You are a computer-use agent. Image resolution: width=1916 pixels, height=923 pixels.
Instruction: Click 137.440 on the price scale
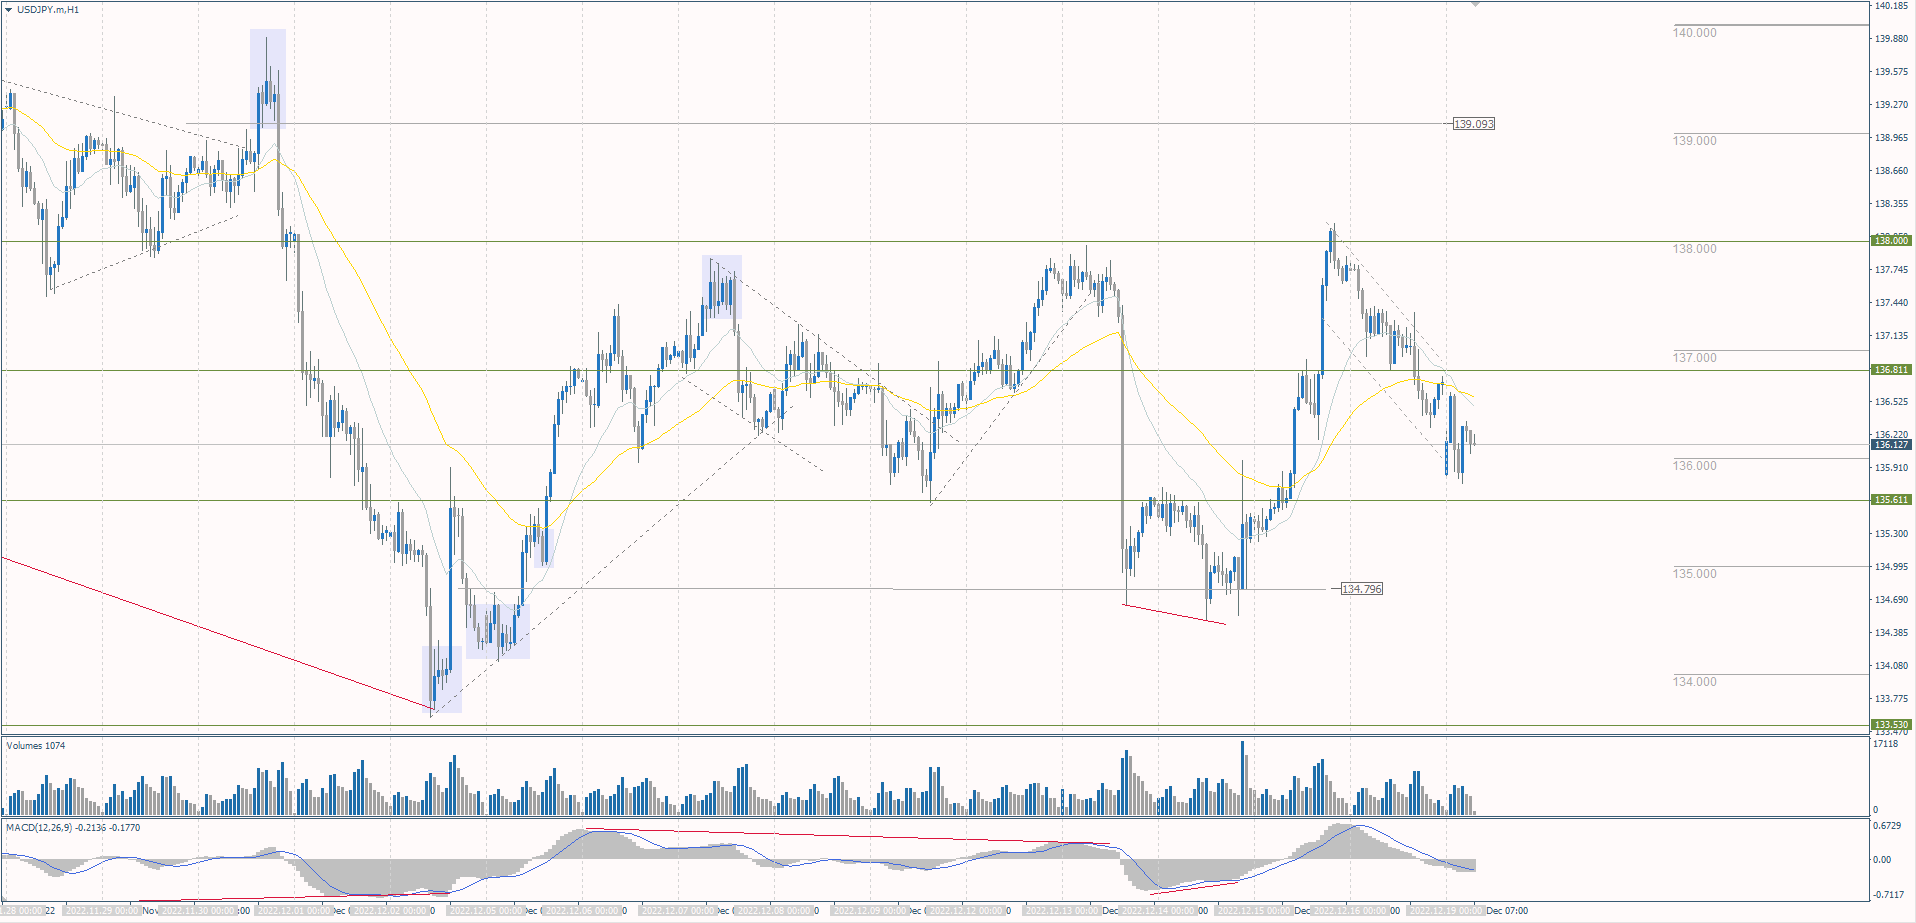pos(1891,303)
